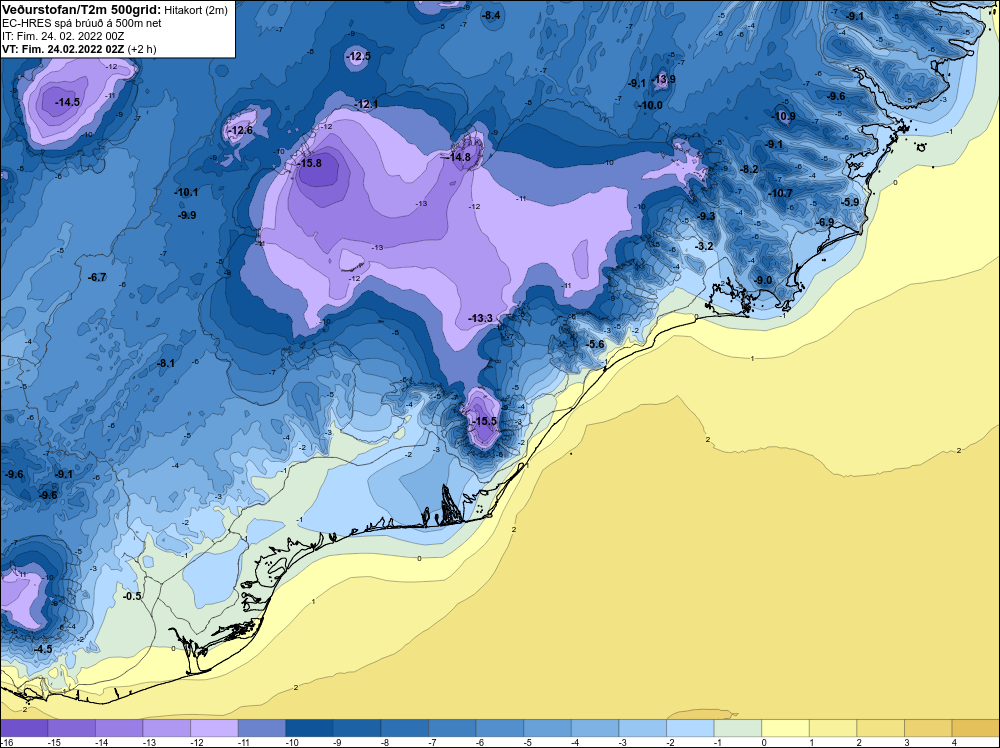Click the -8.4 temperature label
Image resolution: width=1000 pixels, height=748 pixels.
pyautogui.click(x=491, y=15)
